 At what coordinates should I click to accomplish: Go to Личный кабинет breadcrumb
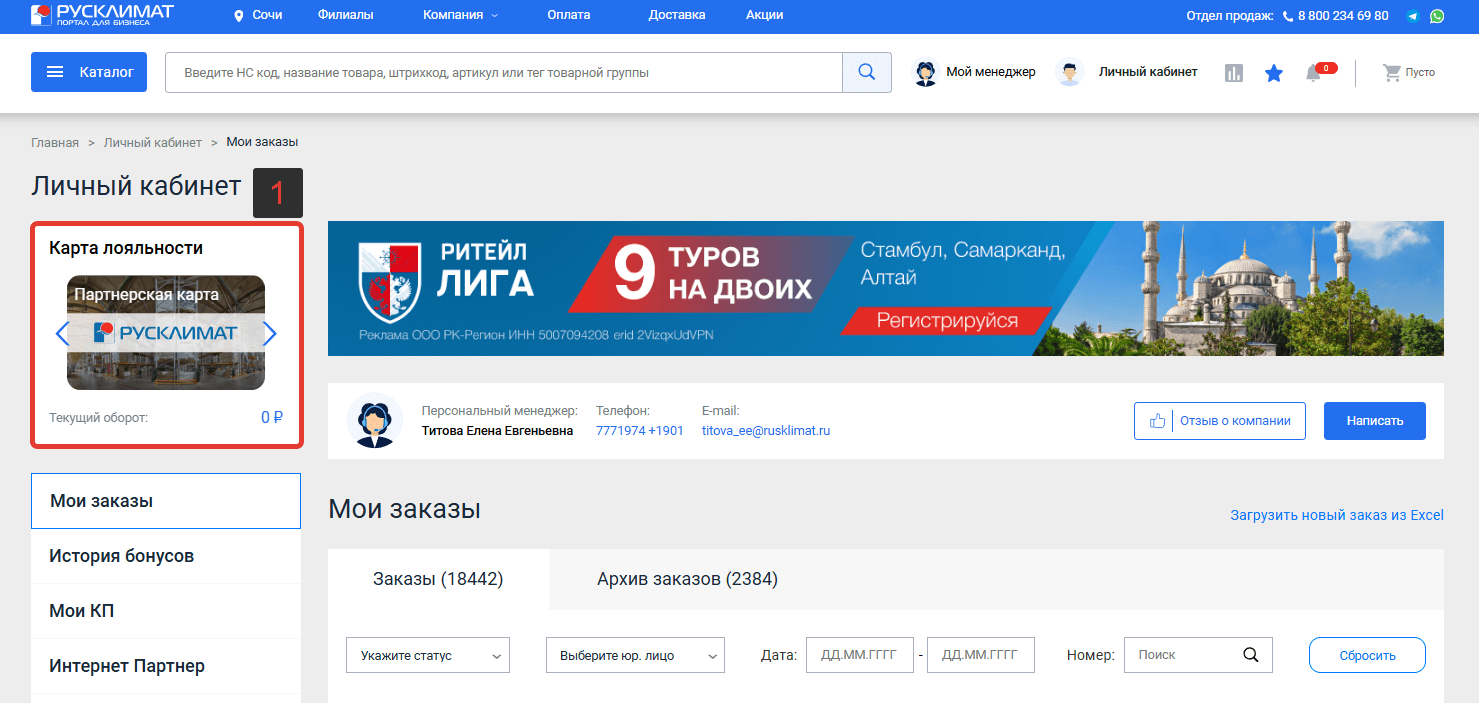click(x=153, y=143)
